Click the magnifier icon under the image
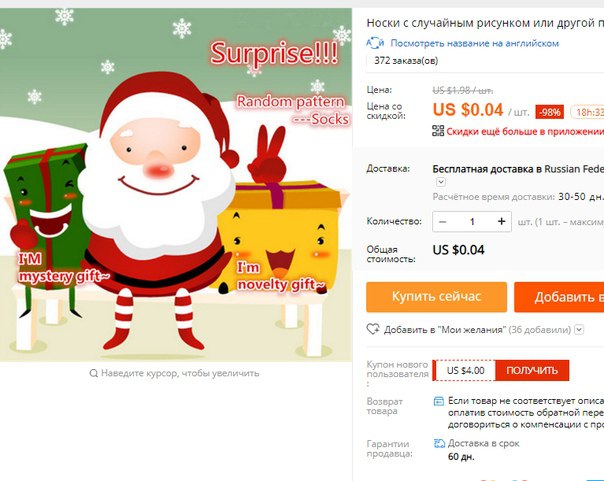 93,373
